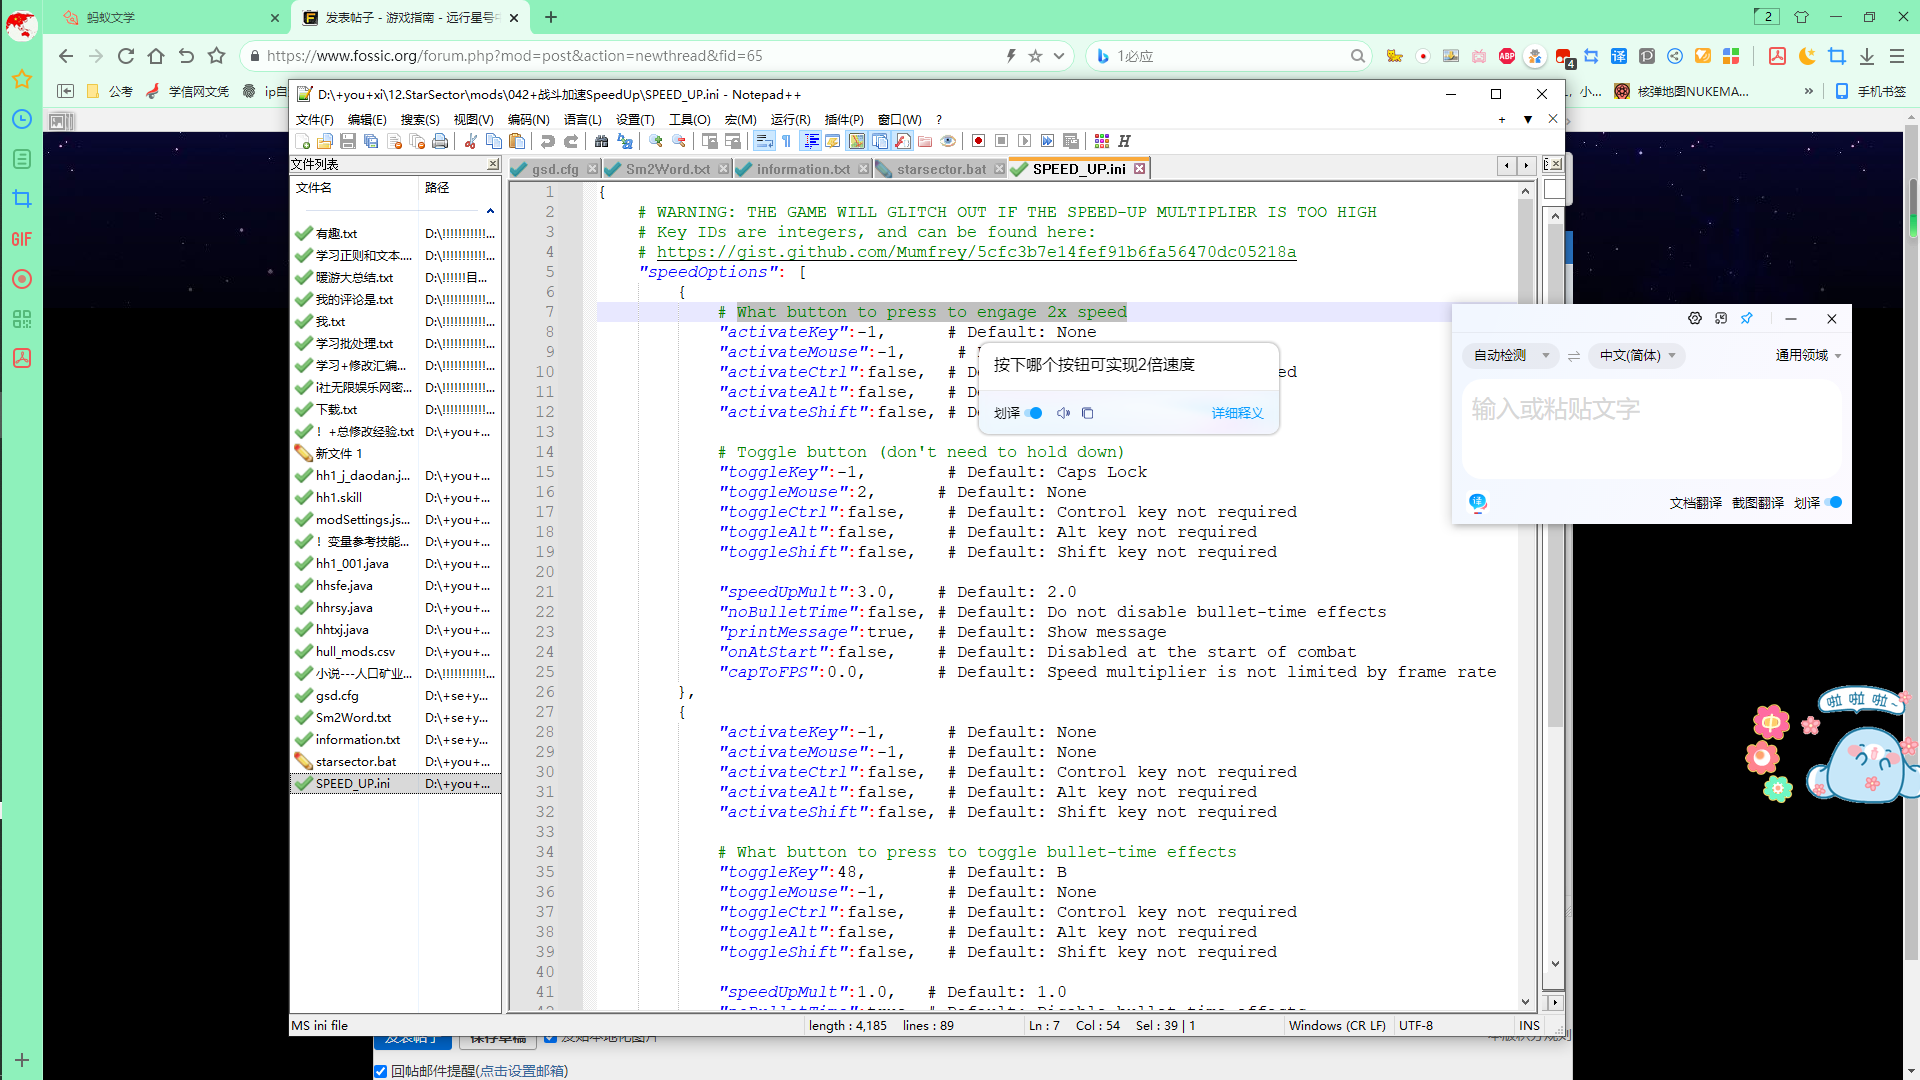Toggle the Word Wrap toolbar icon
Image resolution: width=1920 pixels, height=1080 pixels.
pyautogui.click(x=764, y=141)
